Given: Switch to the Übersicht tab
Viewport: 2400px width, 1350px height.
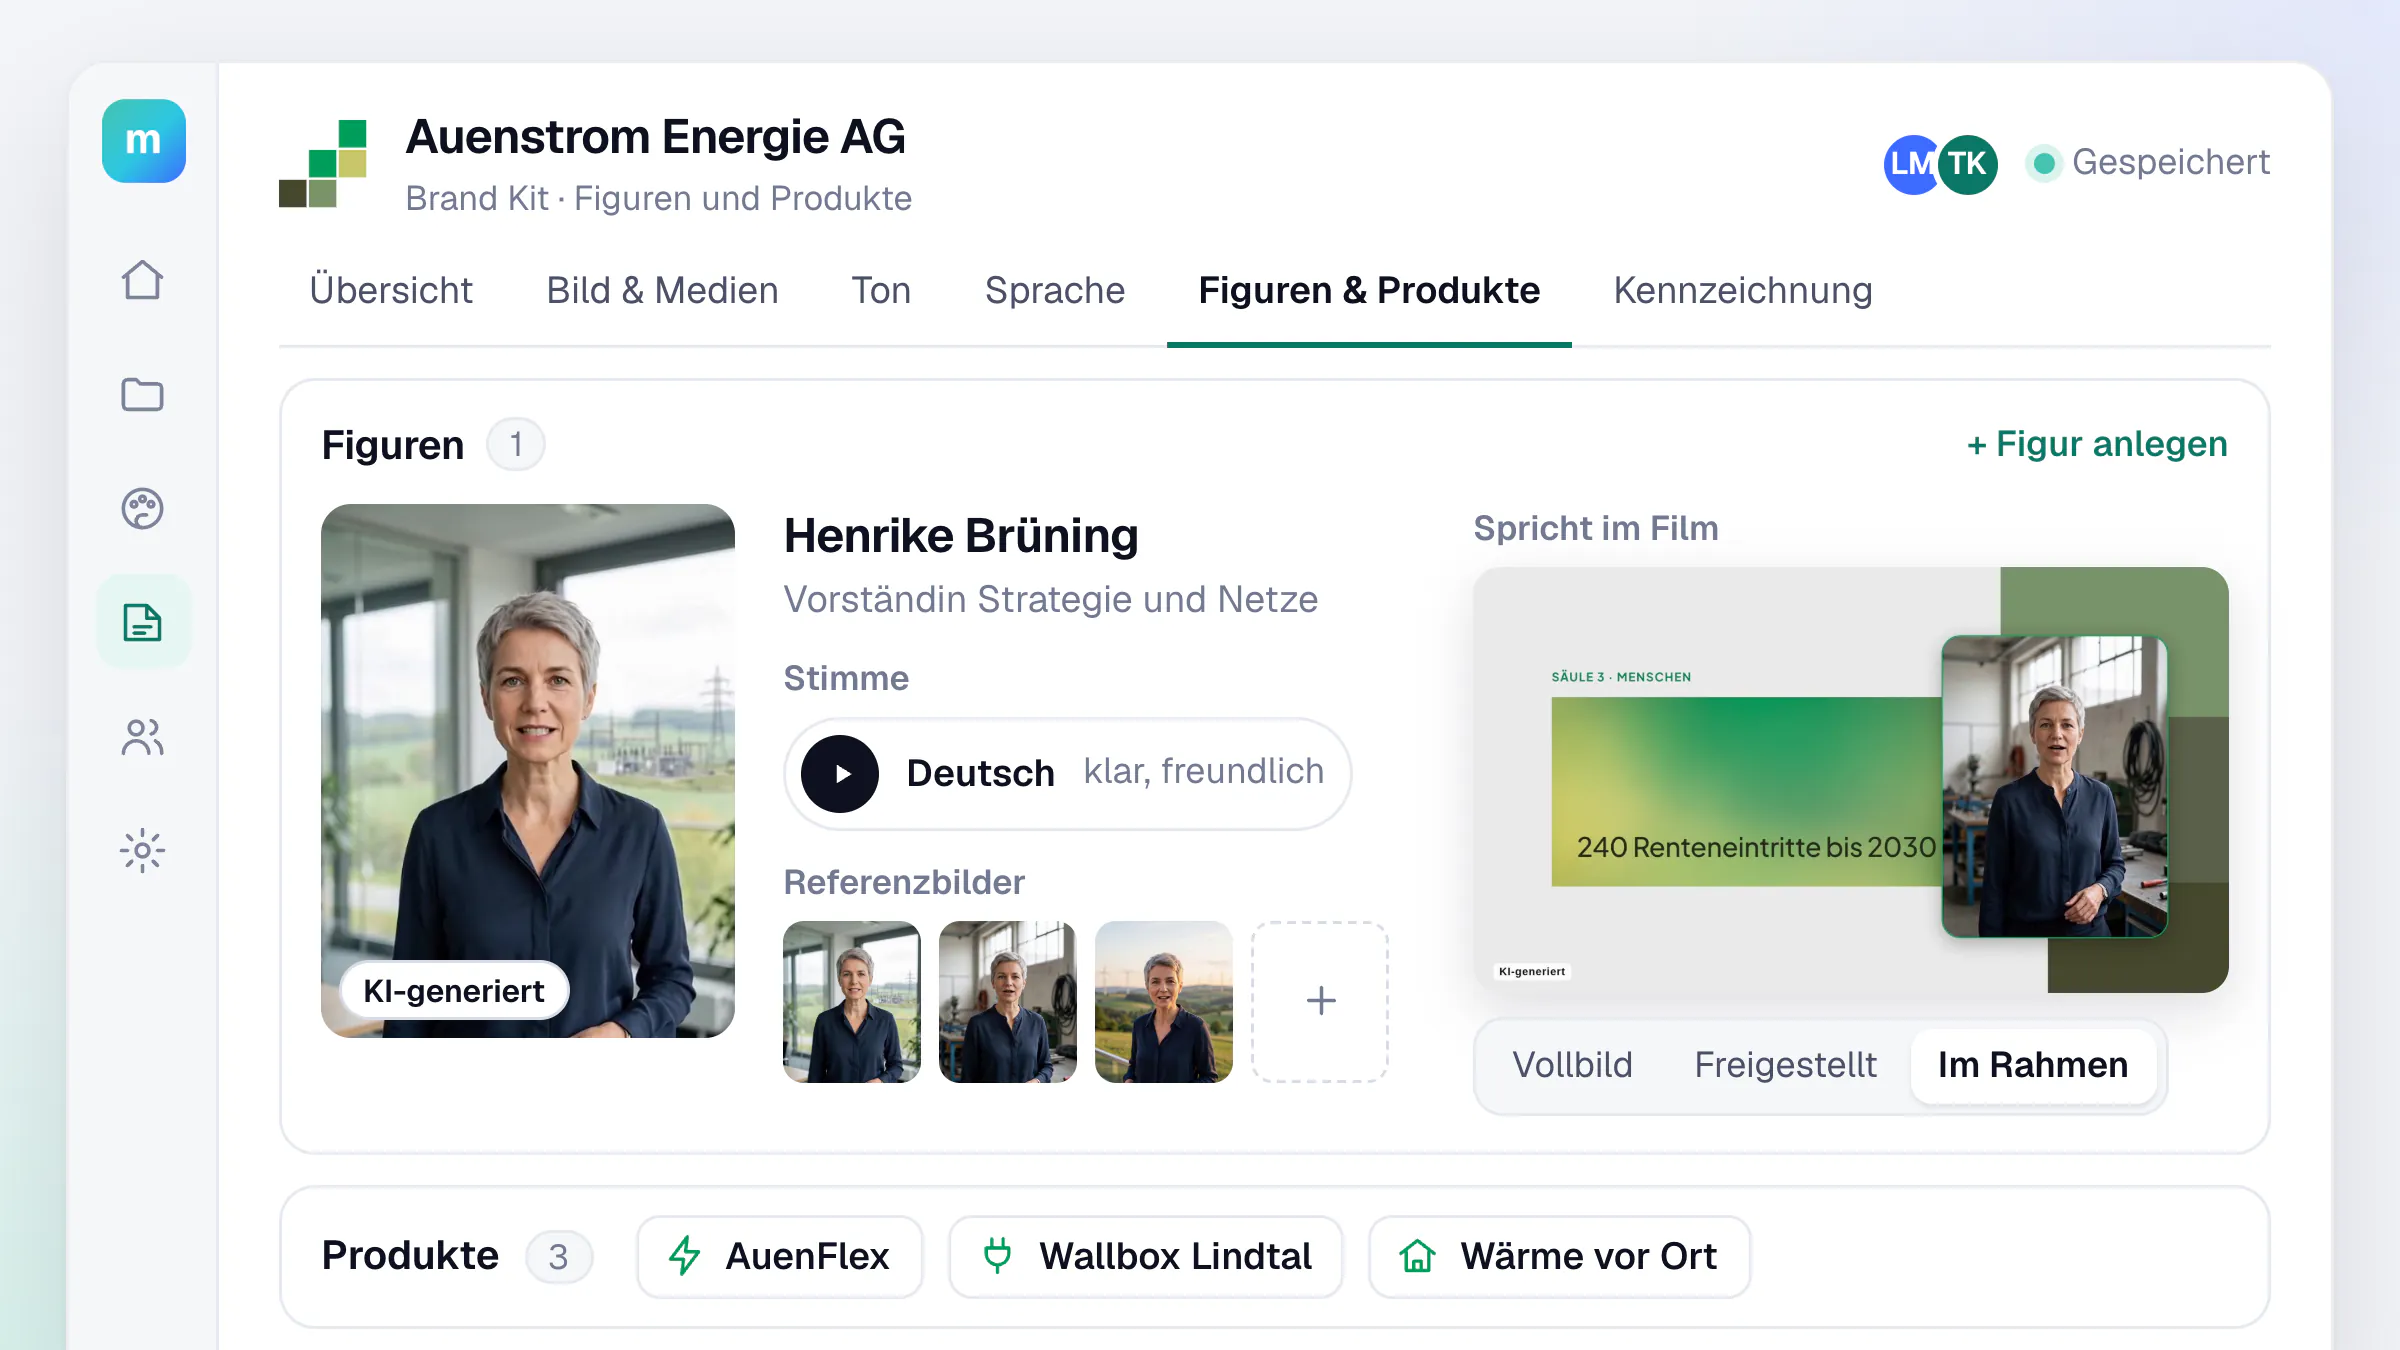Looking at the screenshot, I should (x=391, y=290).
